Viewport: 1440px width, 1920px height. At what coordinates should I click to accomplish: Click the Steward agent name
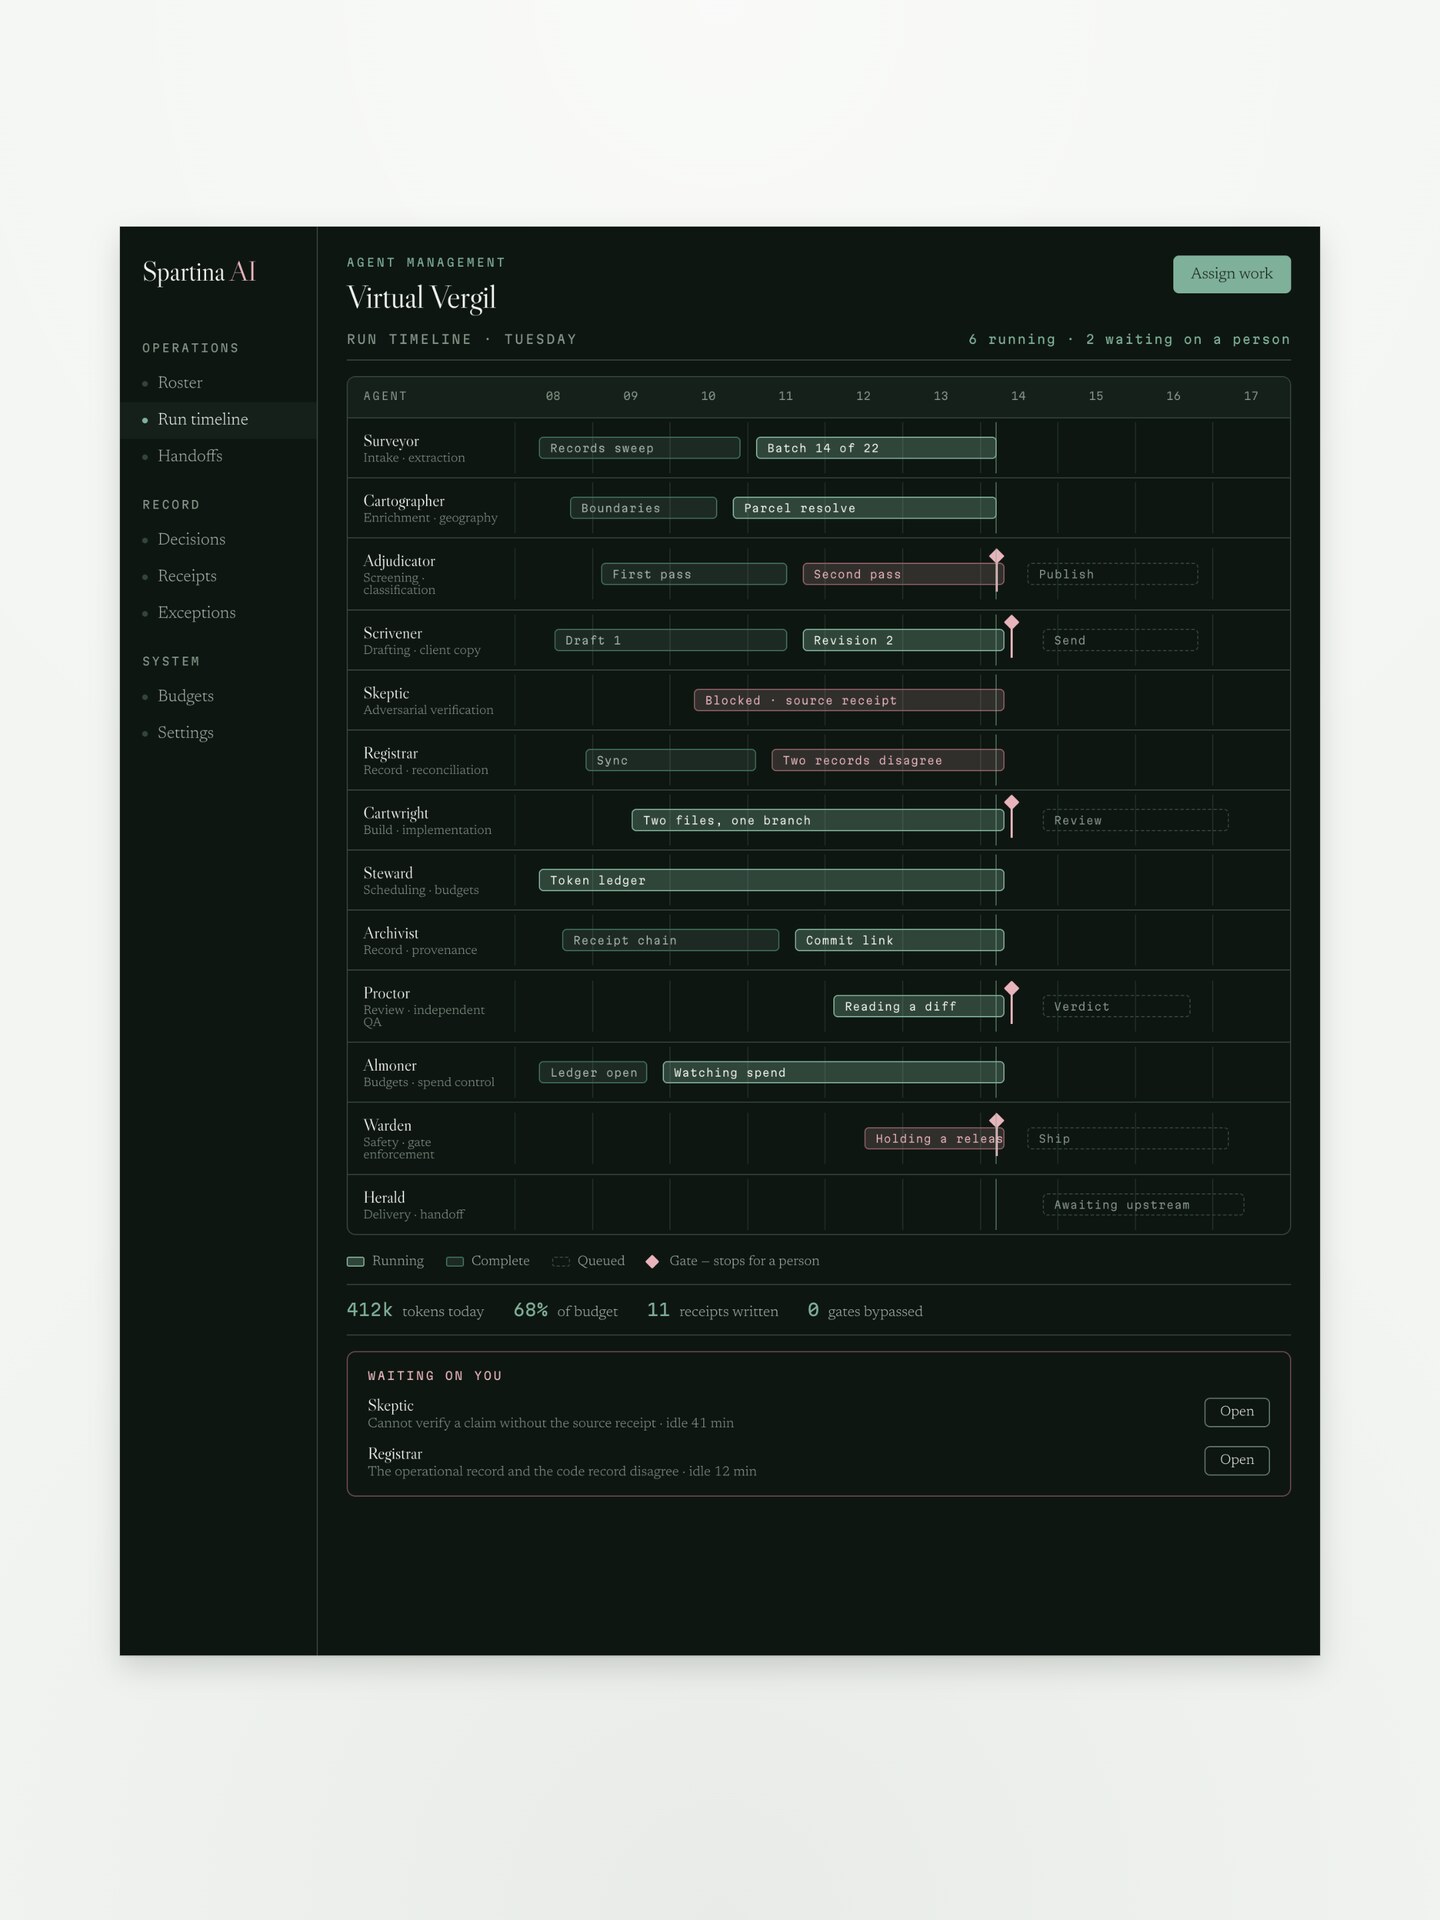(x=388, y=873)
